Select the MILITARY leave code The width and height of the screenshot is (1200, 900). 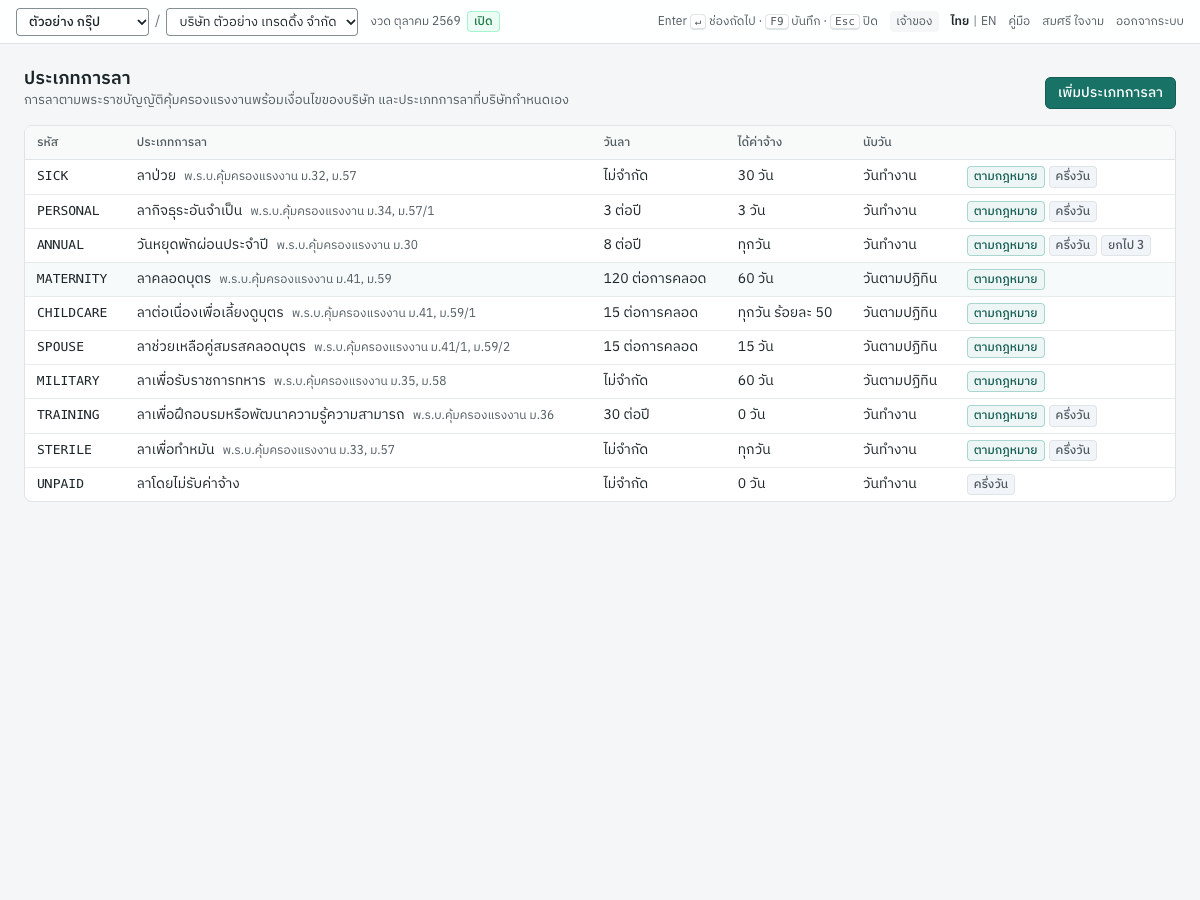click(68, 381)
